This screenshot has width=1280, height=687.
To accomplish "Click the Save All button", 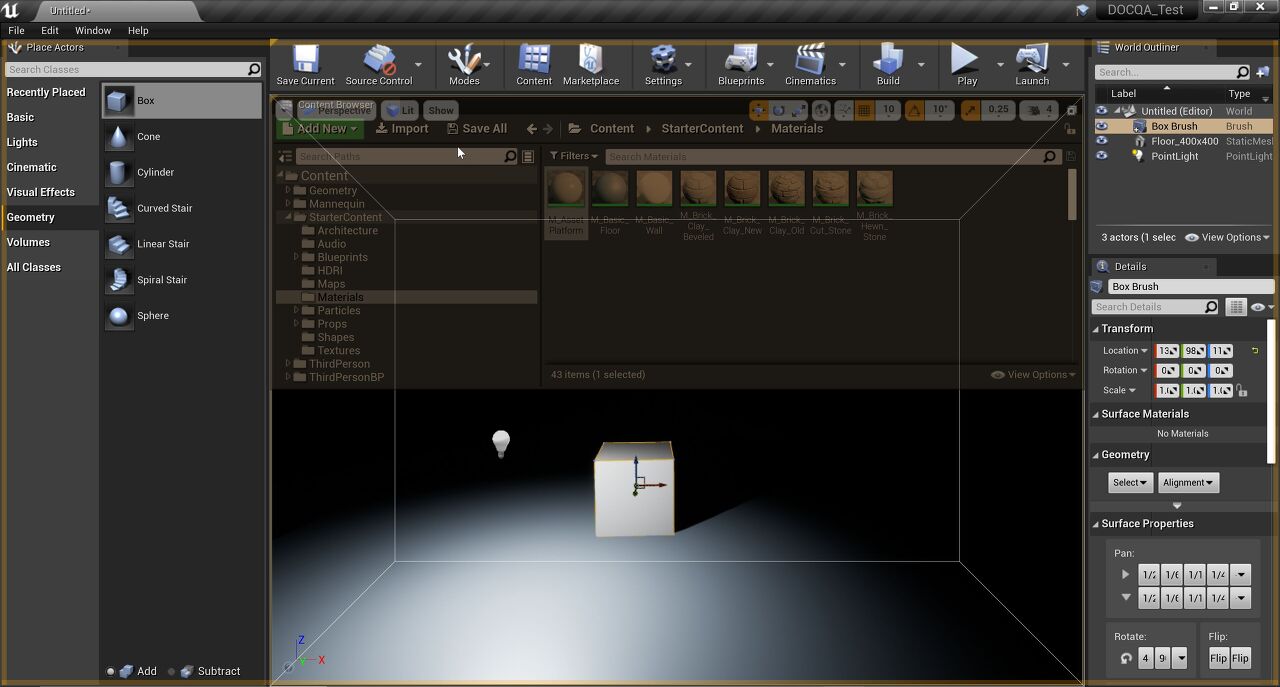I will [x=477, y=129].
